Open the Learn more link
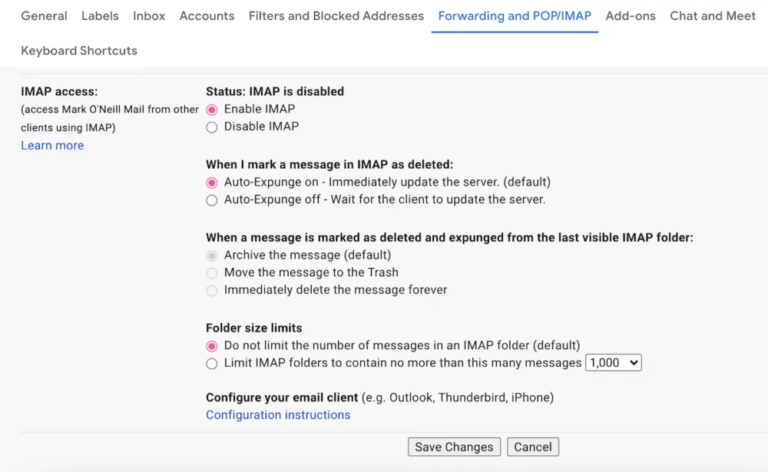The image size is (768, 472). [x=52, y=146]
